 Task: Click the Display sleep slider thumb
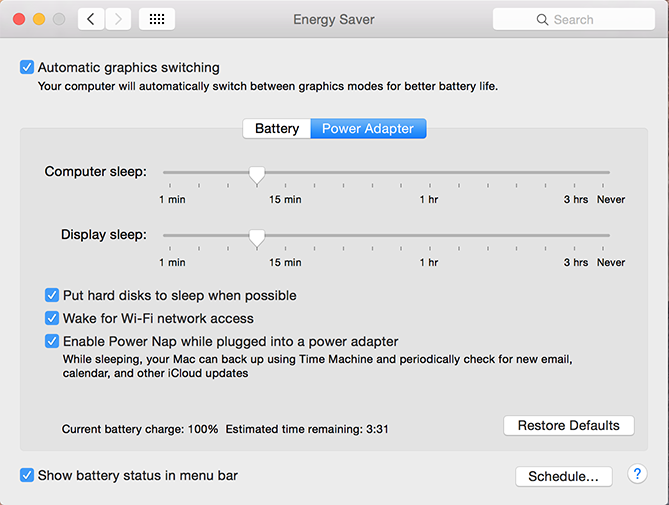257,238
